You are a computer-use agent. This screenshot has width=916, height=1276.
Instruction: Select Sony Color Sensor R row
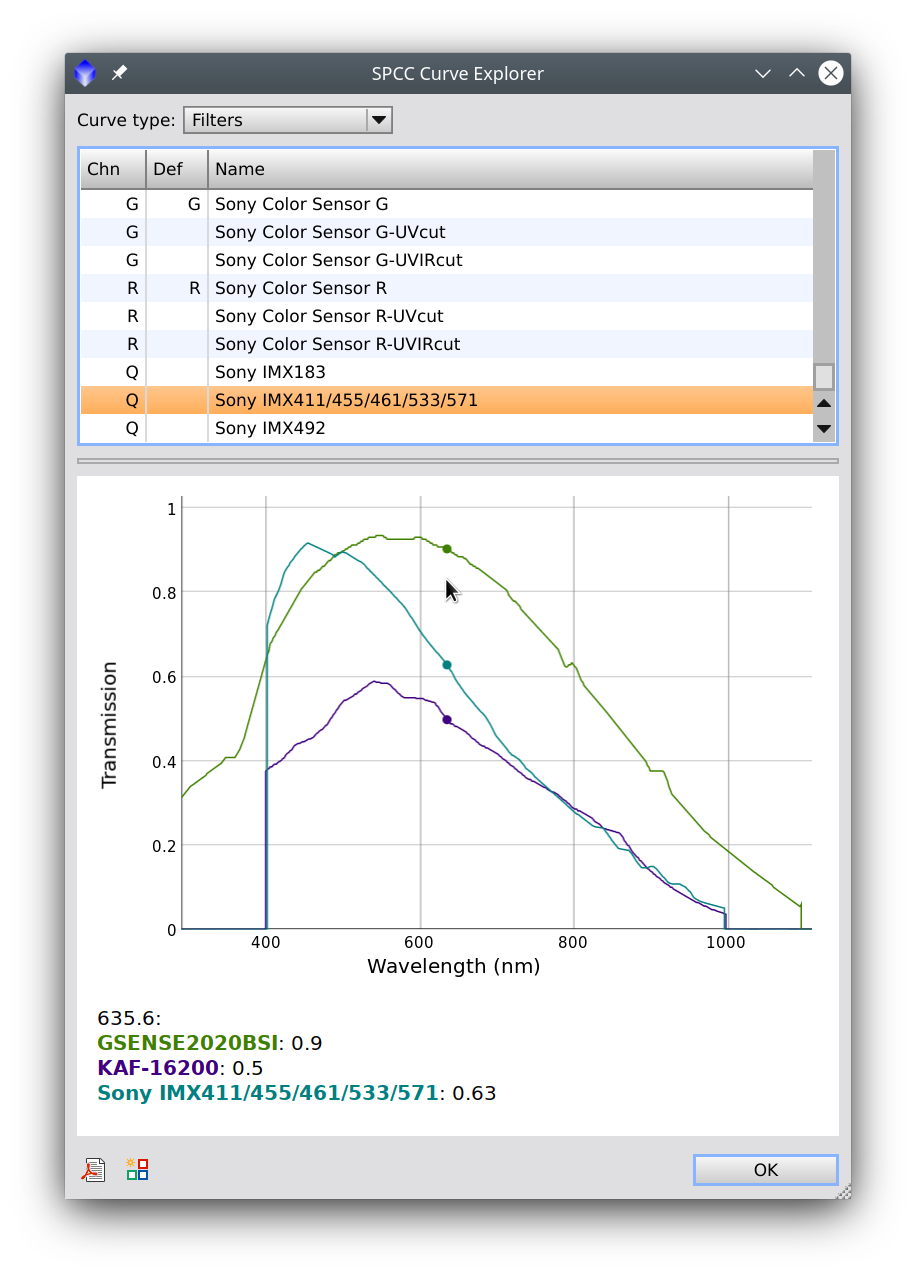[x=447, y=288]
